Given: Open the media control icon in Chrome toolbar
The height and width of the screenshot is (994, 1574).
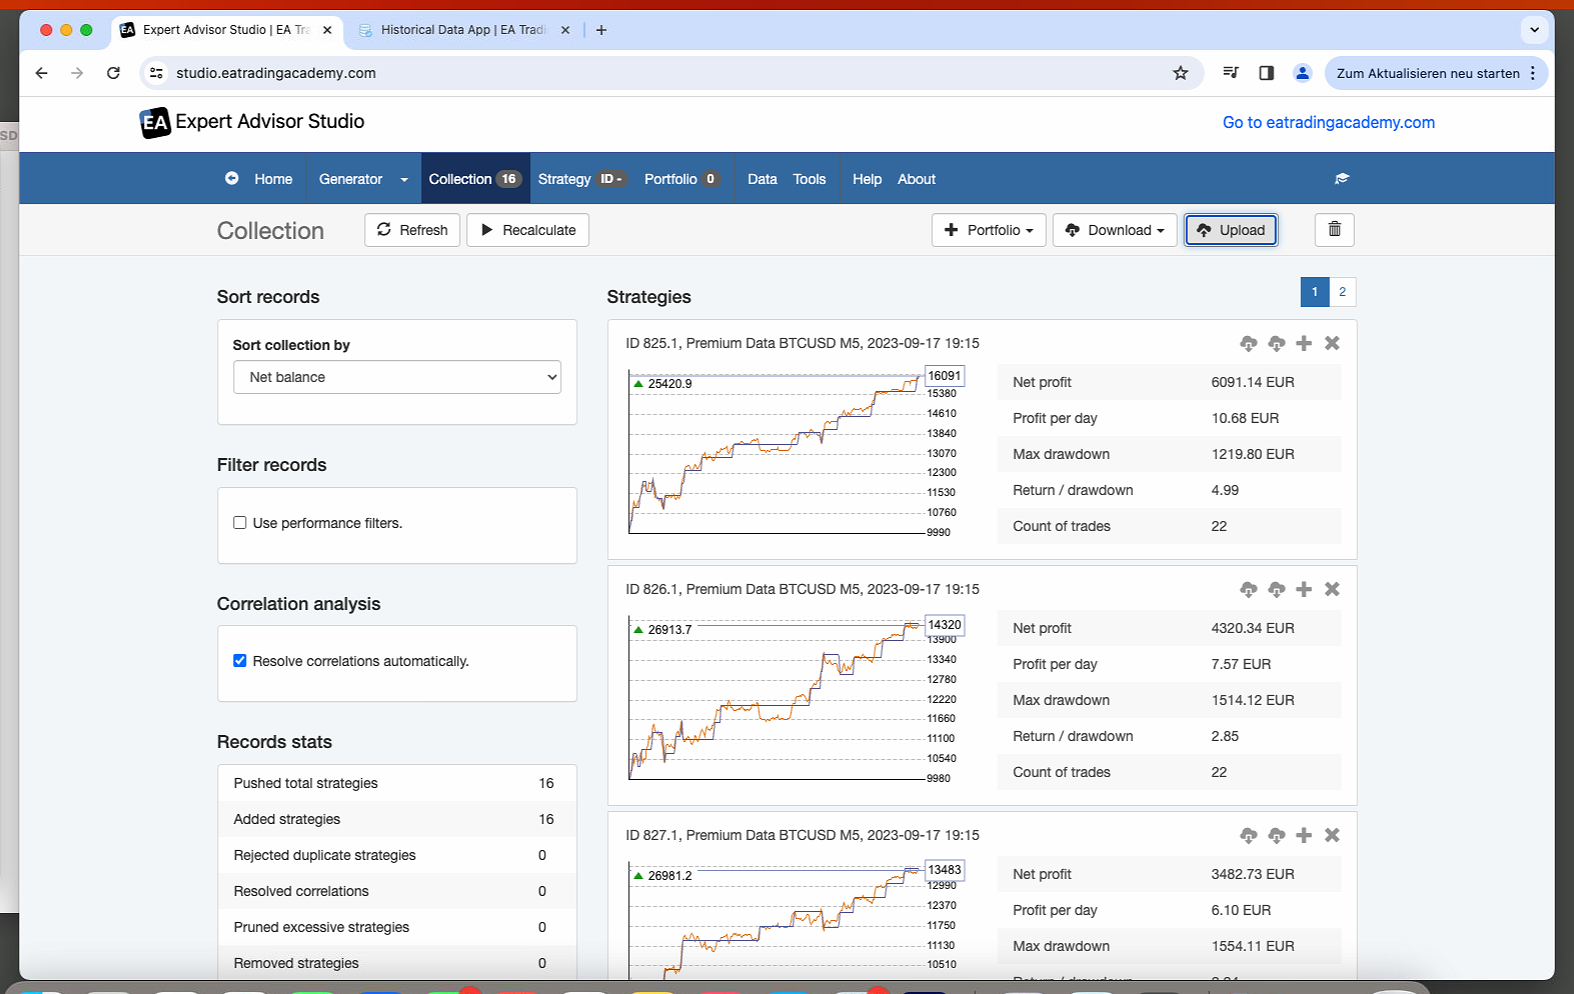Looking at the screenshot, I should [1231, 73].
